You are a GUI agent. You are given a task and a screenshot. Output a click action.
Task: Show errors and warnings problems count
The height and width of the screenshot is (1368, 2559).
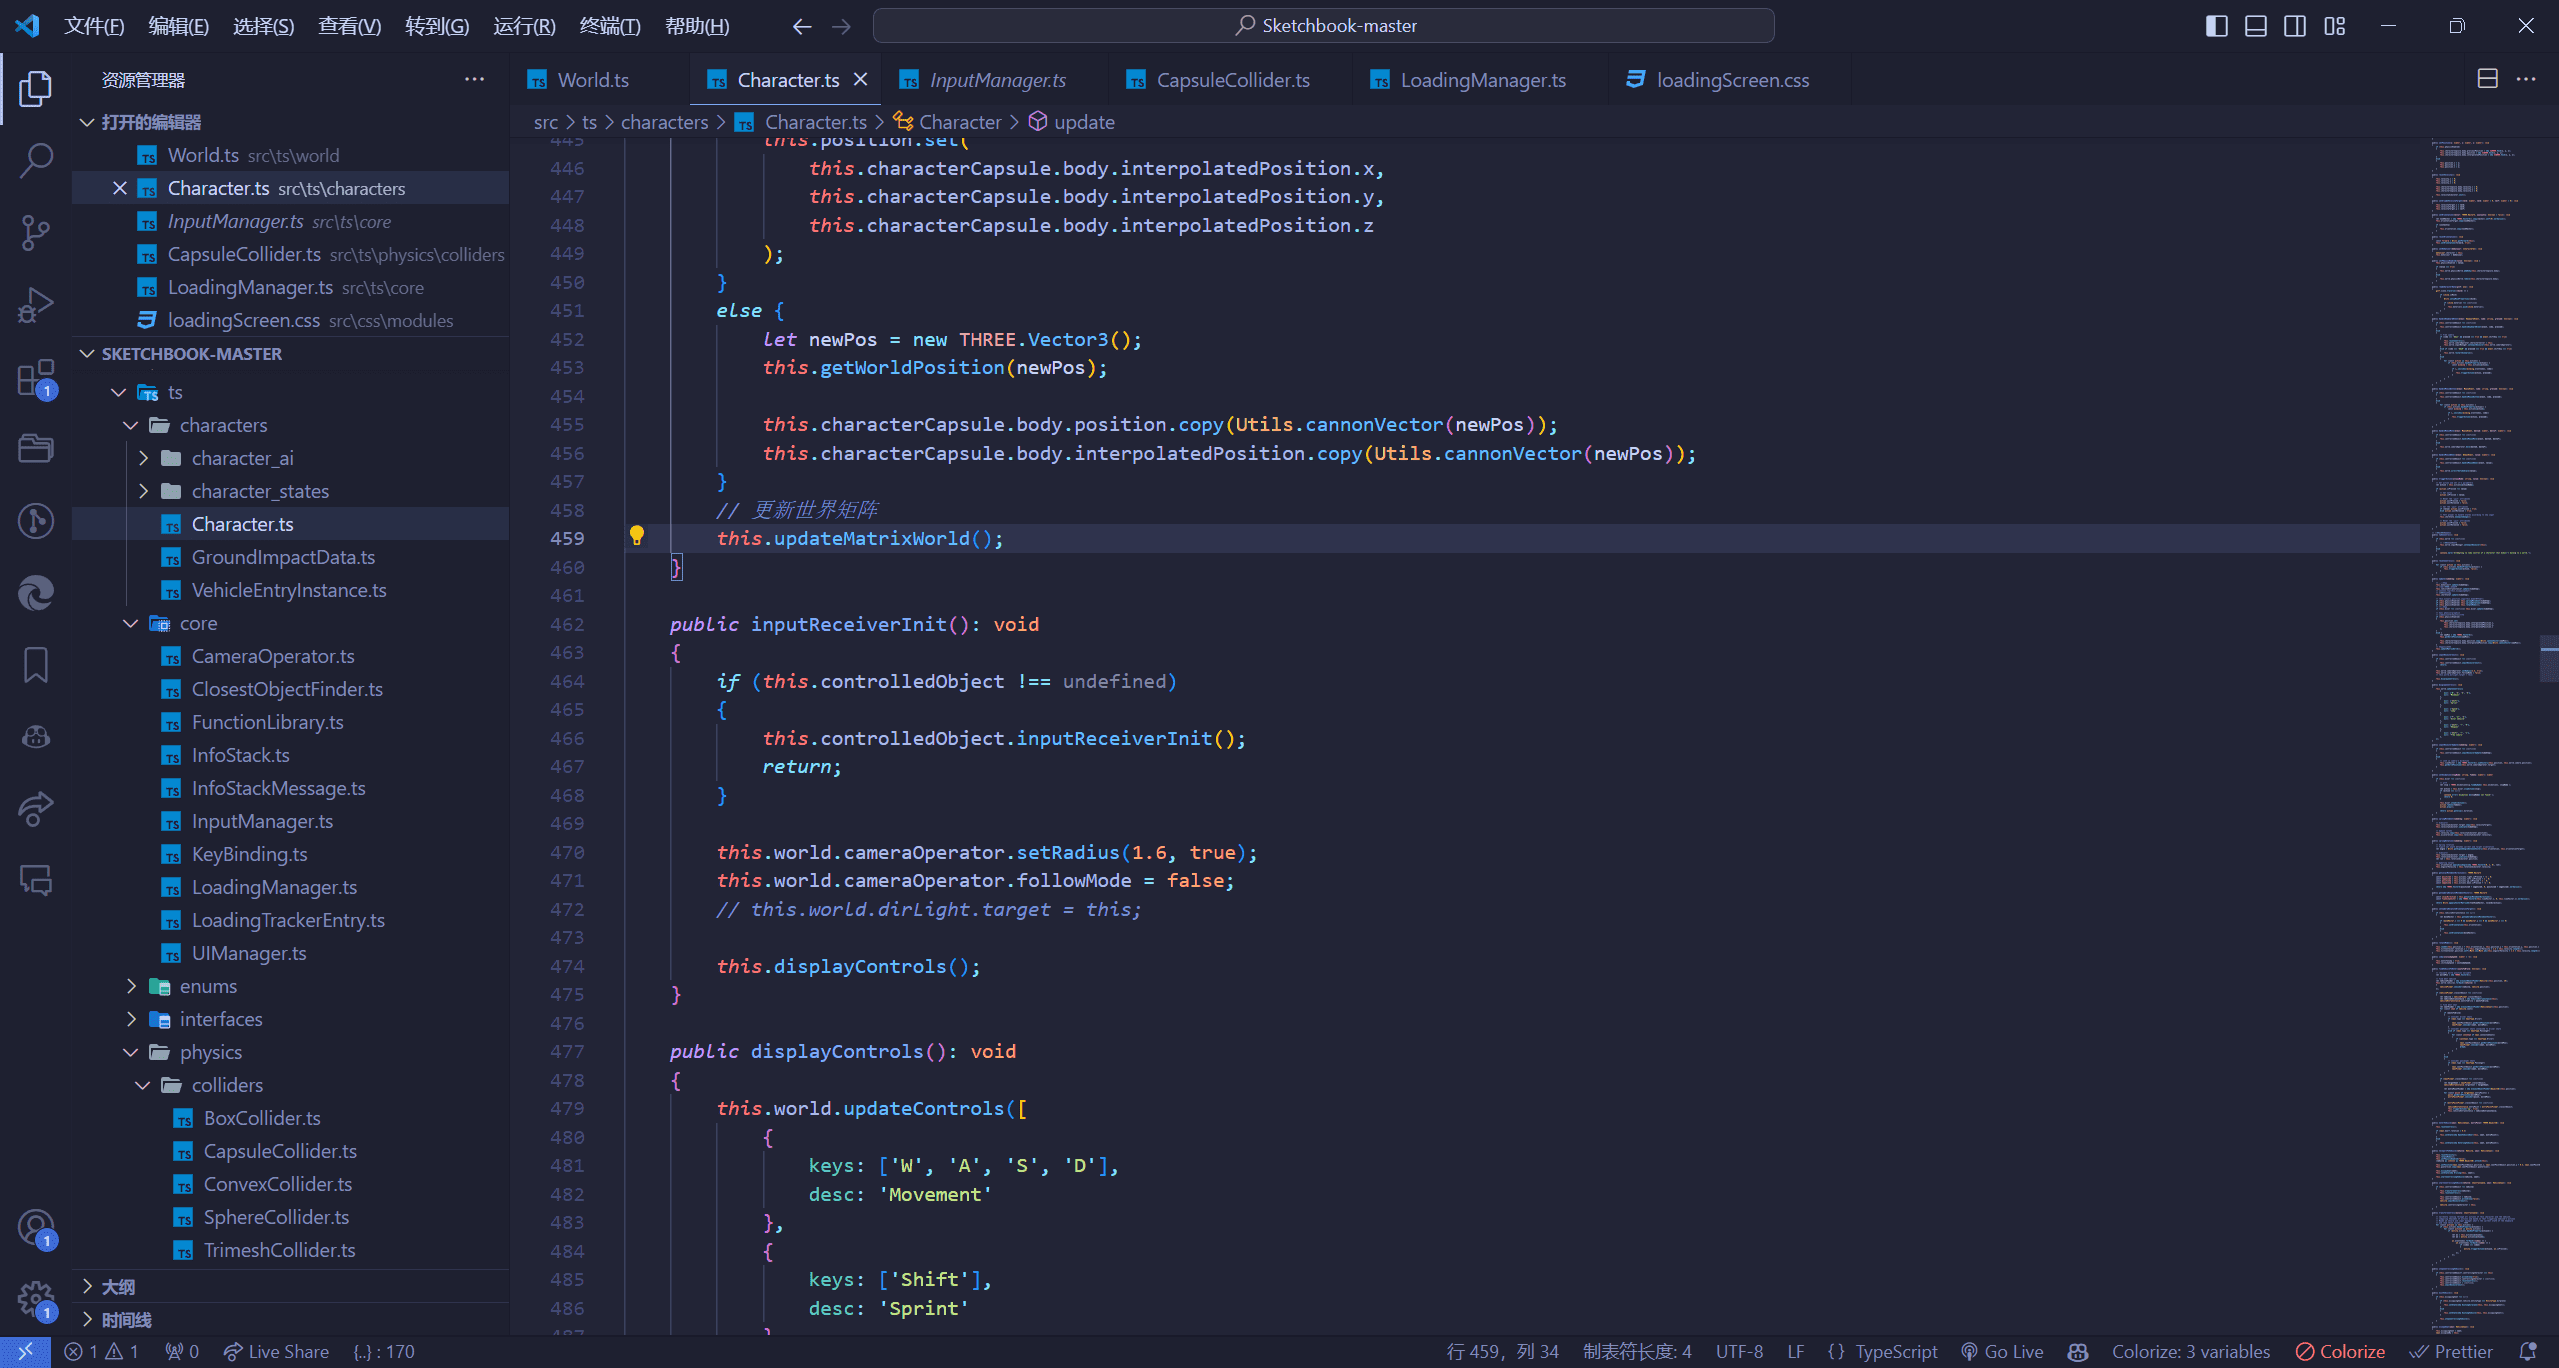pyautogui.click(x=101, y=1351)
